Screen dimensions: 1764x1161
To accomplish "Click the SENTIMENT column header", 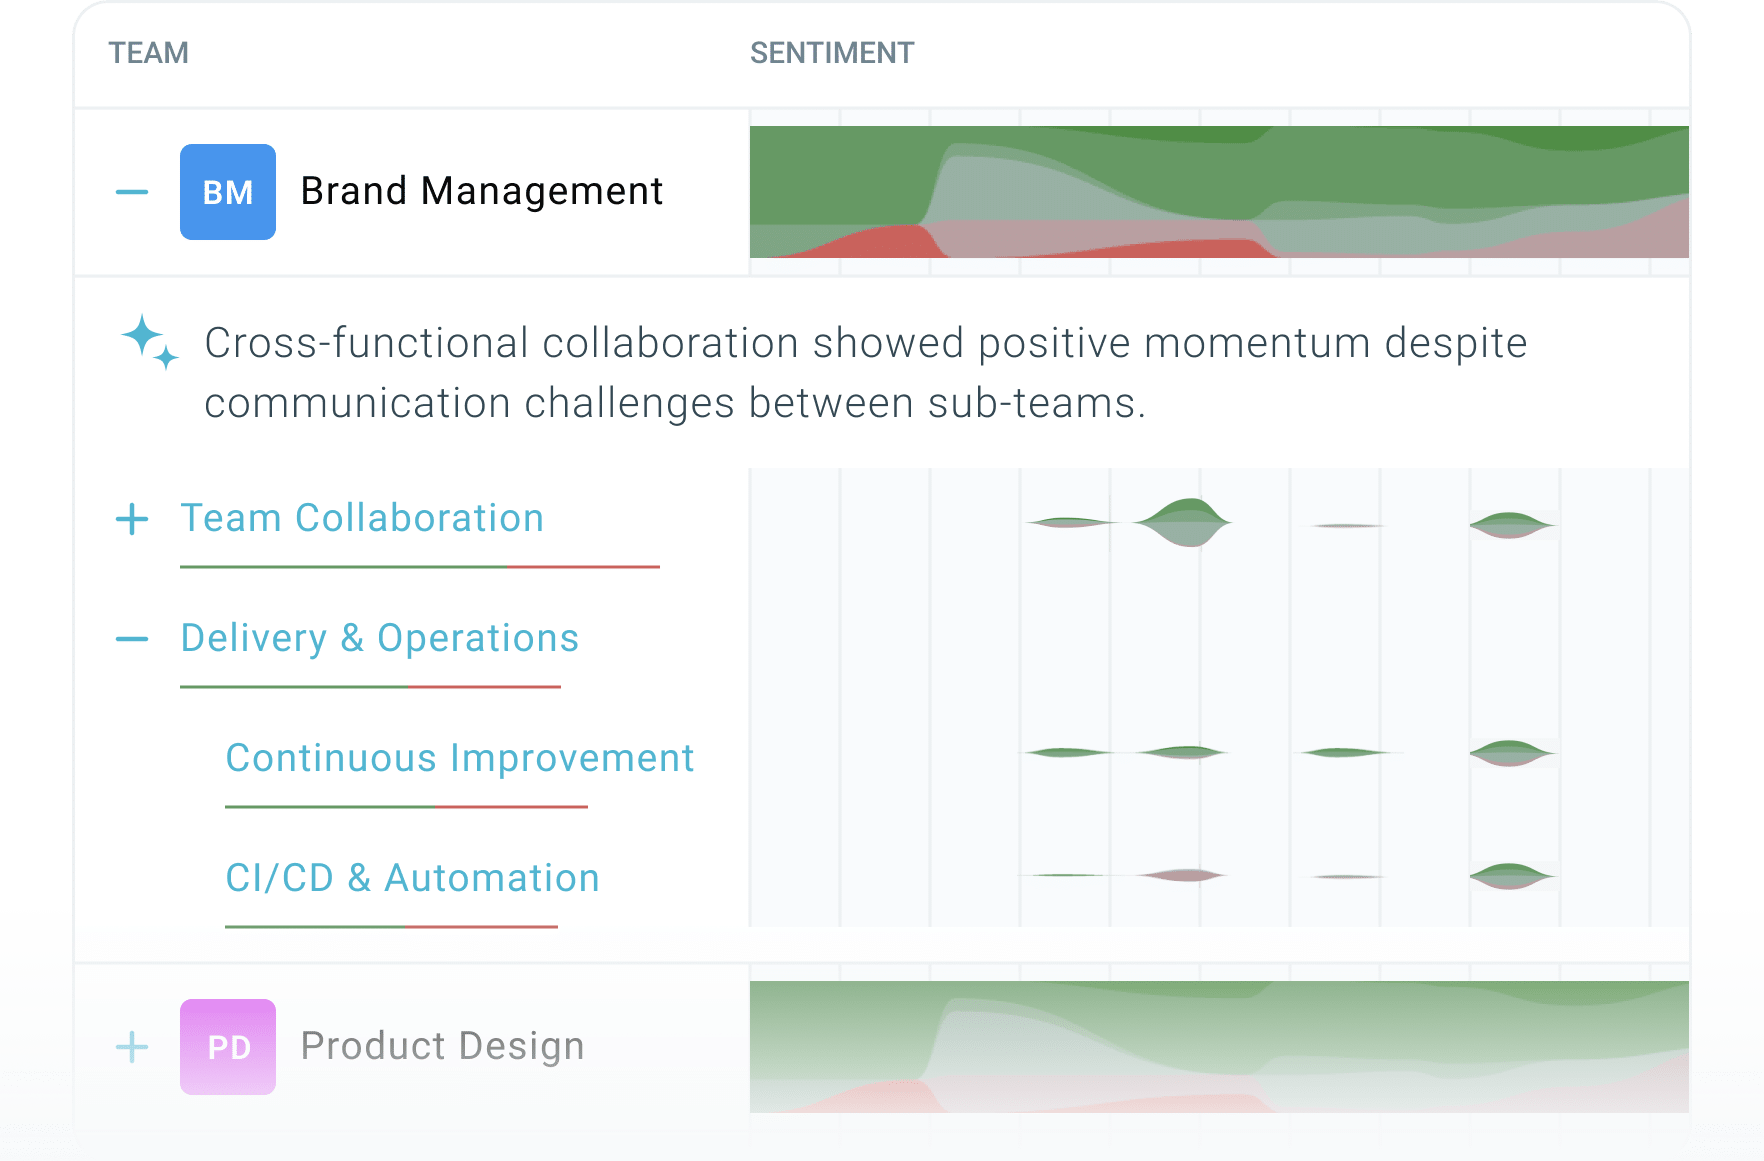I will point(832,53).
